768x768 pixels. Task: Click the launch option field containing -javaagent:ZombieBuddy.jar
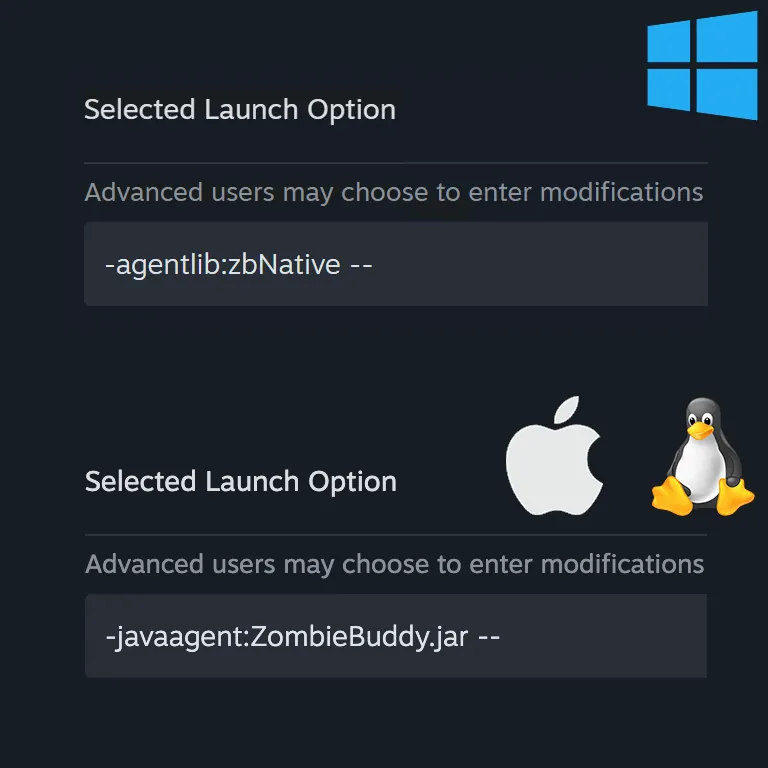(x=396, y=636)
